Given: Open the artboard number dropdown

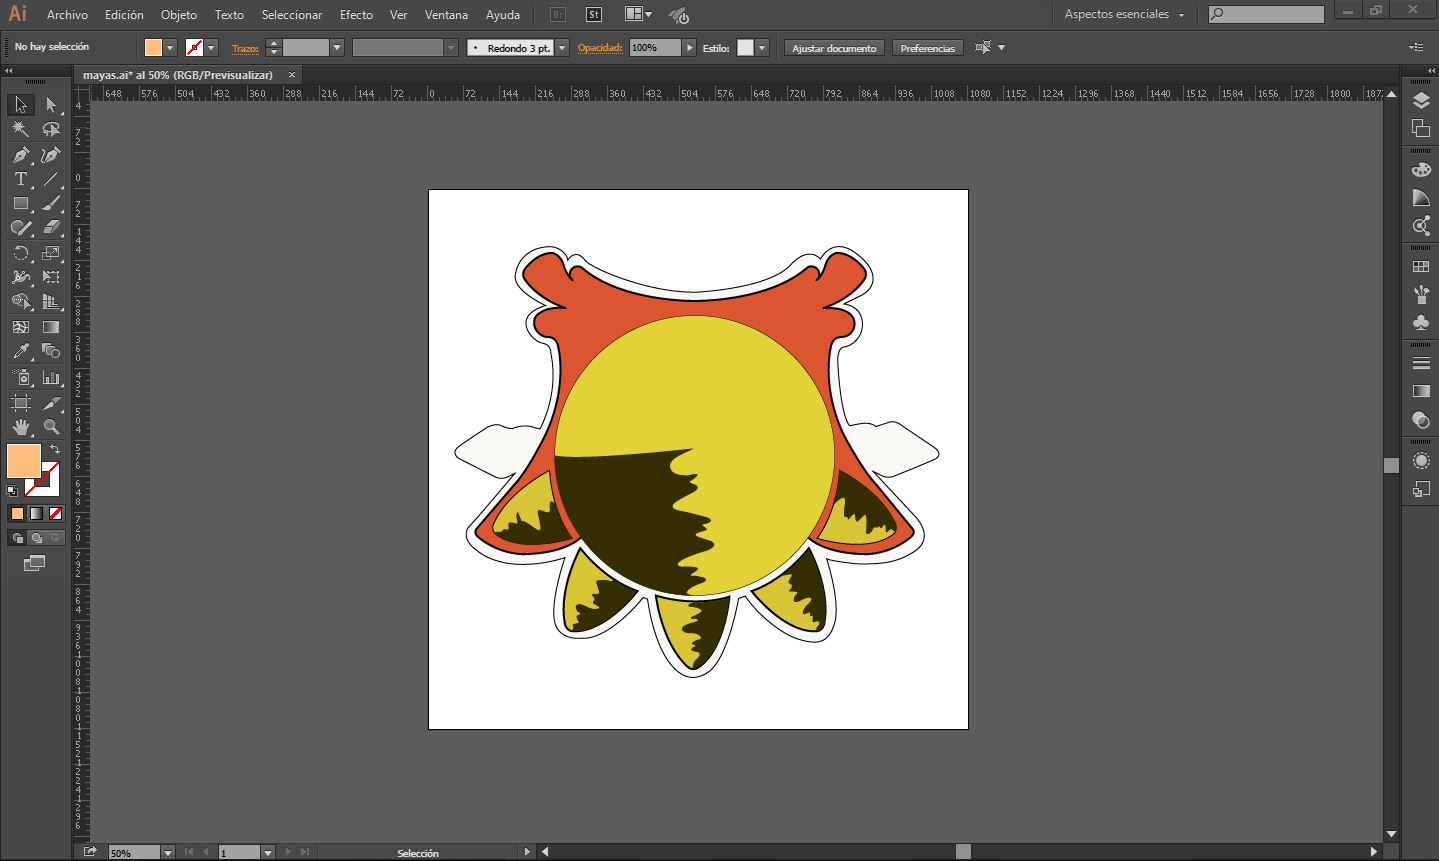Looking at the screenshot, I should 268,853.
